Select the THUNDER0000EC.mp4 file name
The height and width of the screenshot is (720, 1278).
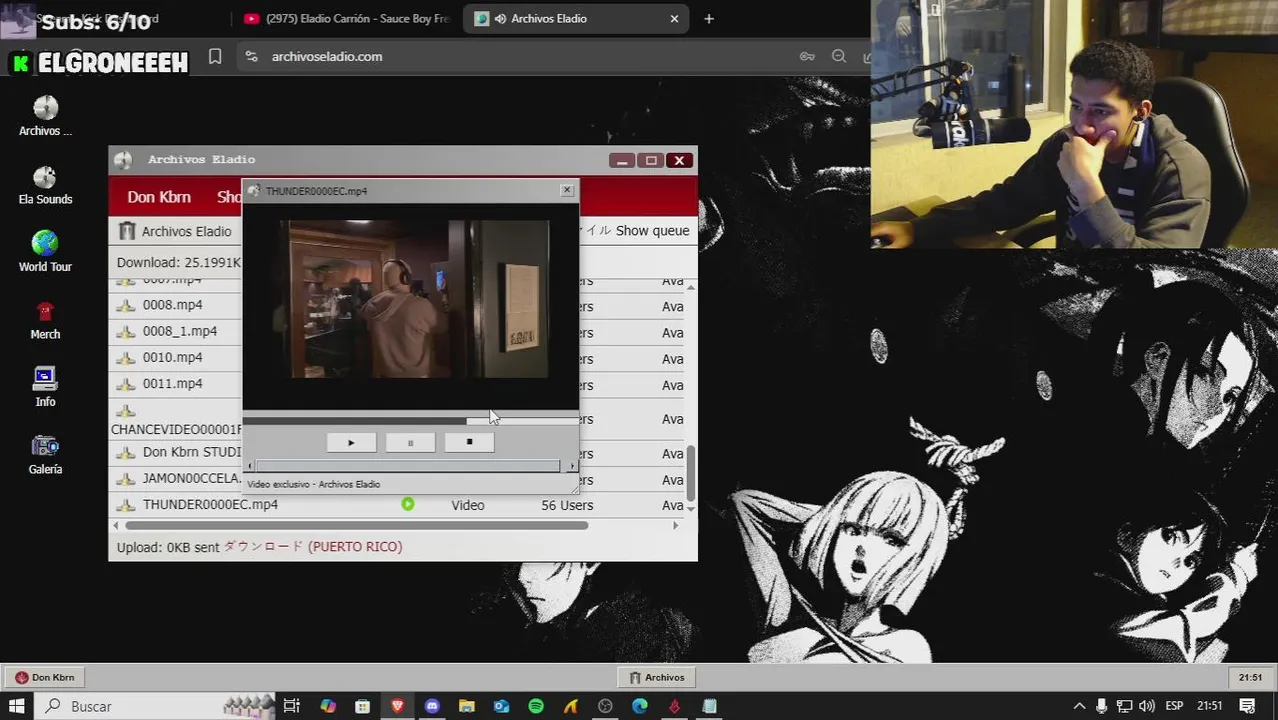[210, 505]
